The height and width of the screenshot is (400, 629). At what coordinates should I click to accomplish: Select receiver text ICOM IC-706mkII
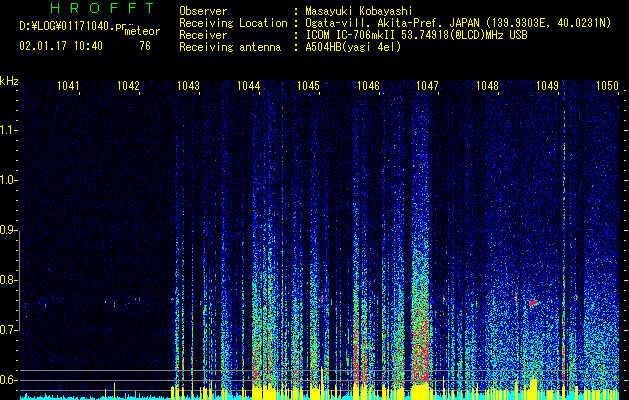[x=353, y=35]
